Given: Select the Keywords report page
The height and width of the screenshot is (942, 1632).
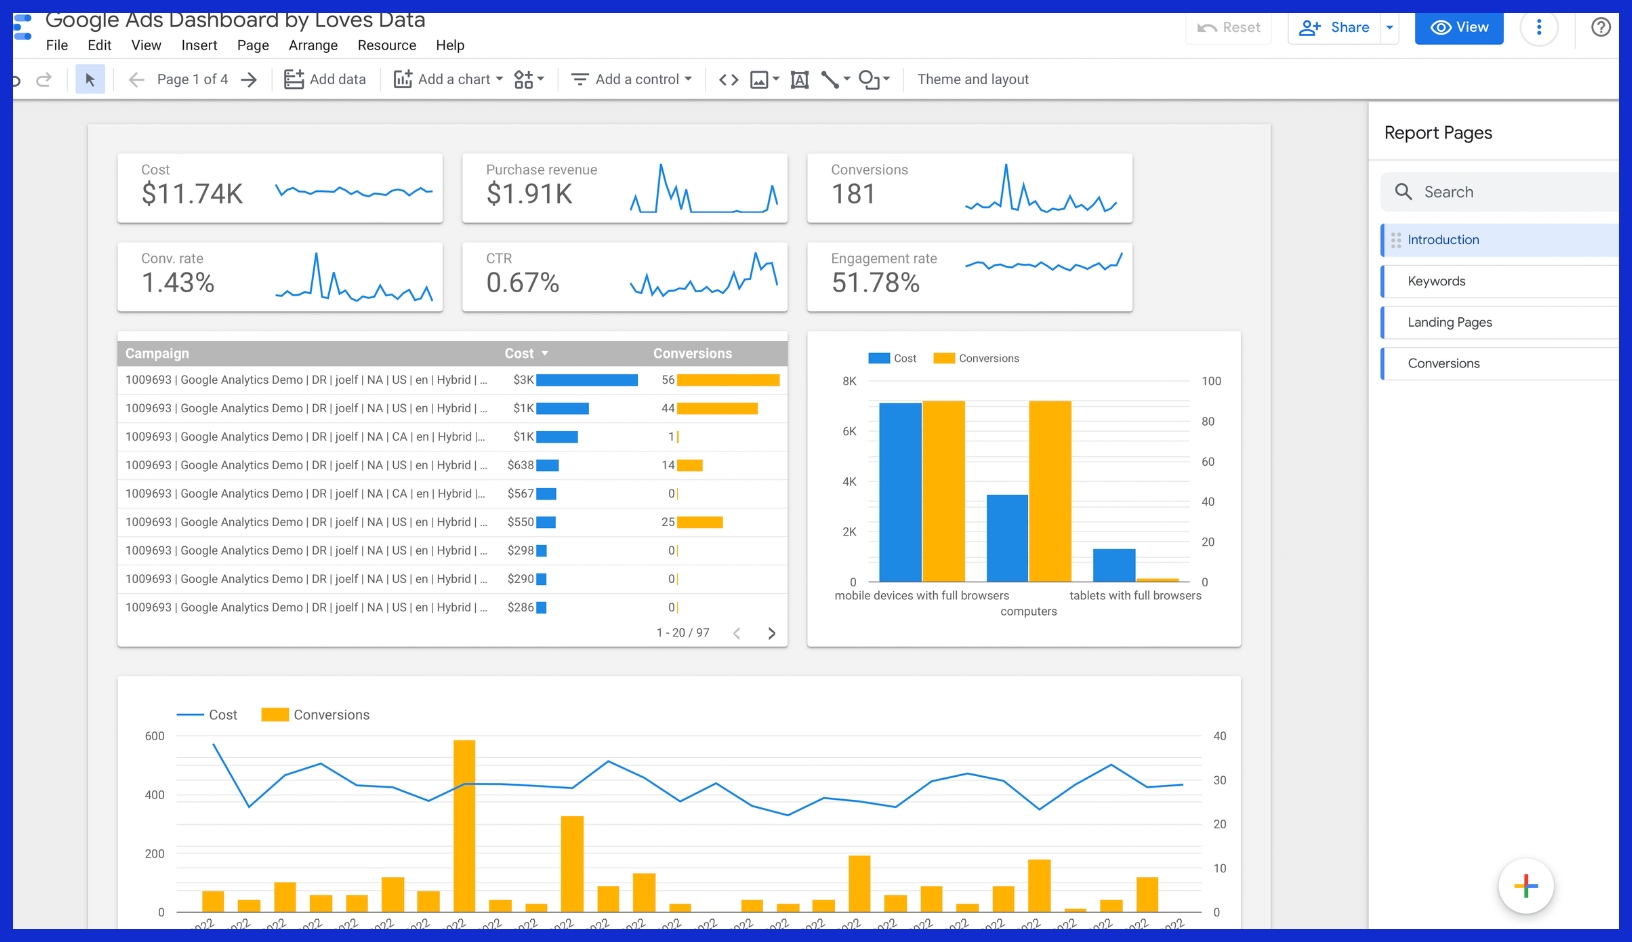Looking at the screenshot, I should click(x=1500, y=281).
